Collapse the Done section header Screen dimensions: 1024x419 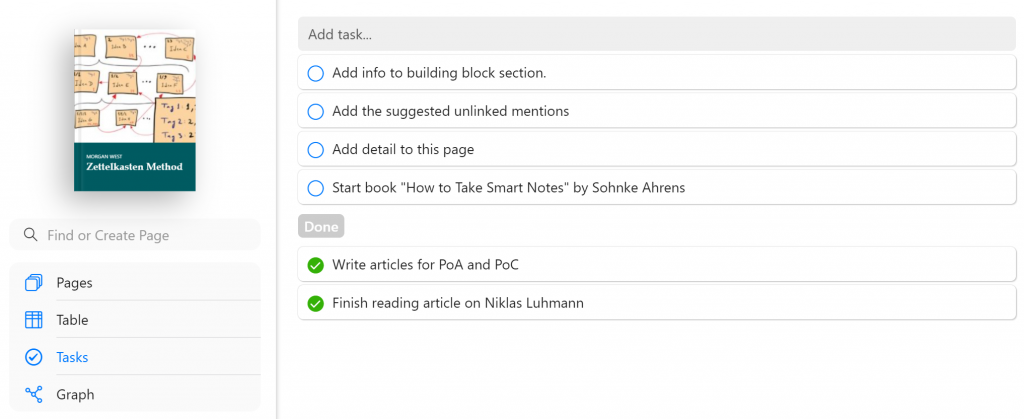pyautogui.click(x=321, y=227)
